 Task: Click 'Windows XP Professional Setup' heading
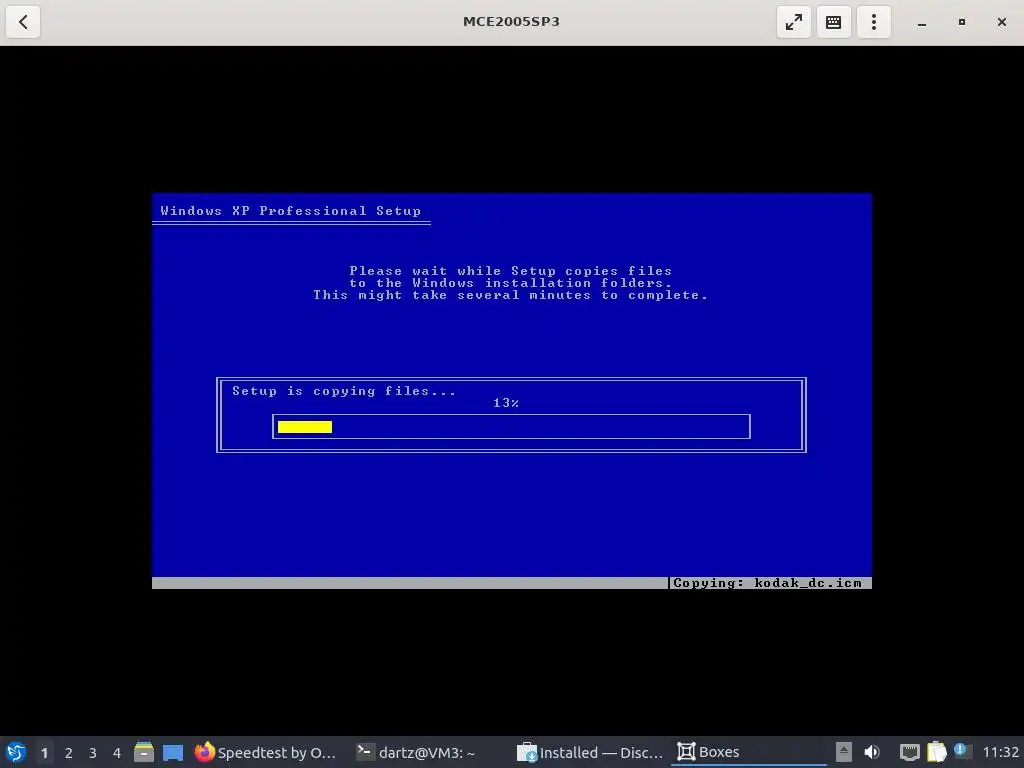tap(291, 211)
